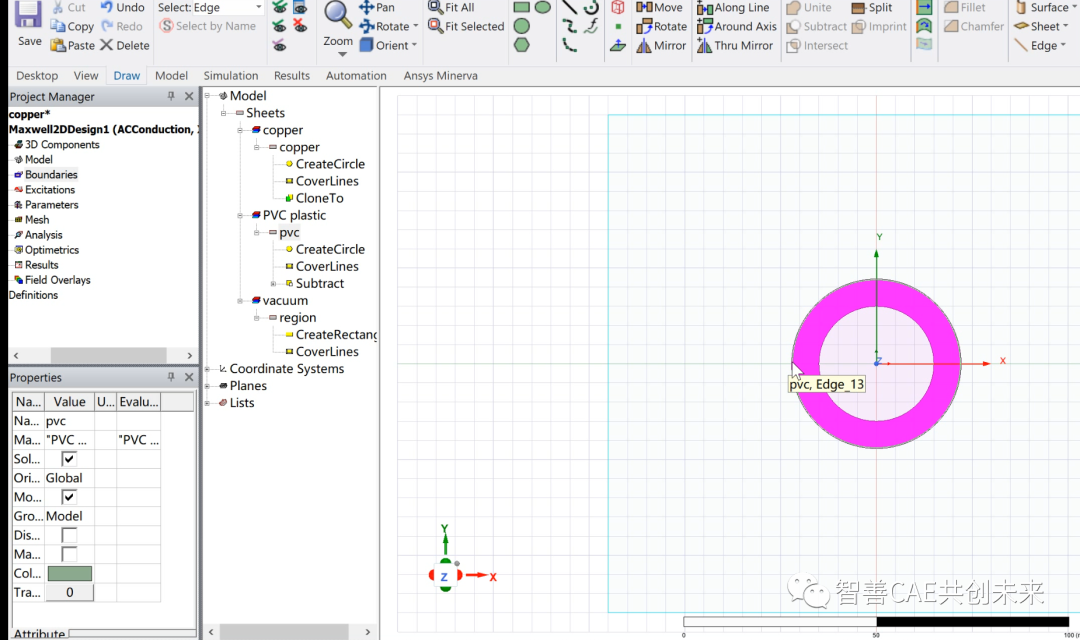Select the Along Line move tool
1080x640 pixels.
[733, 8]
